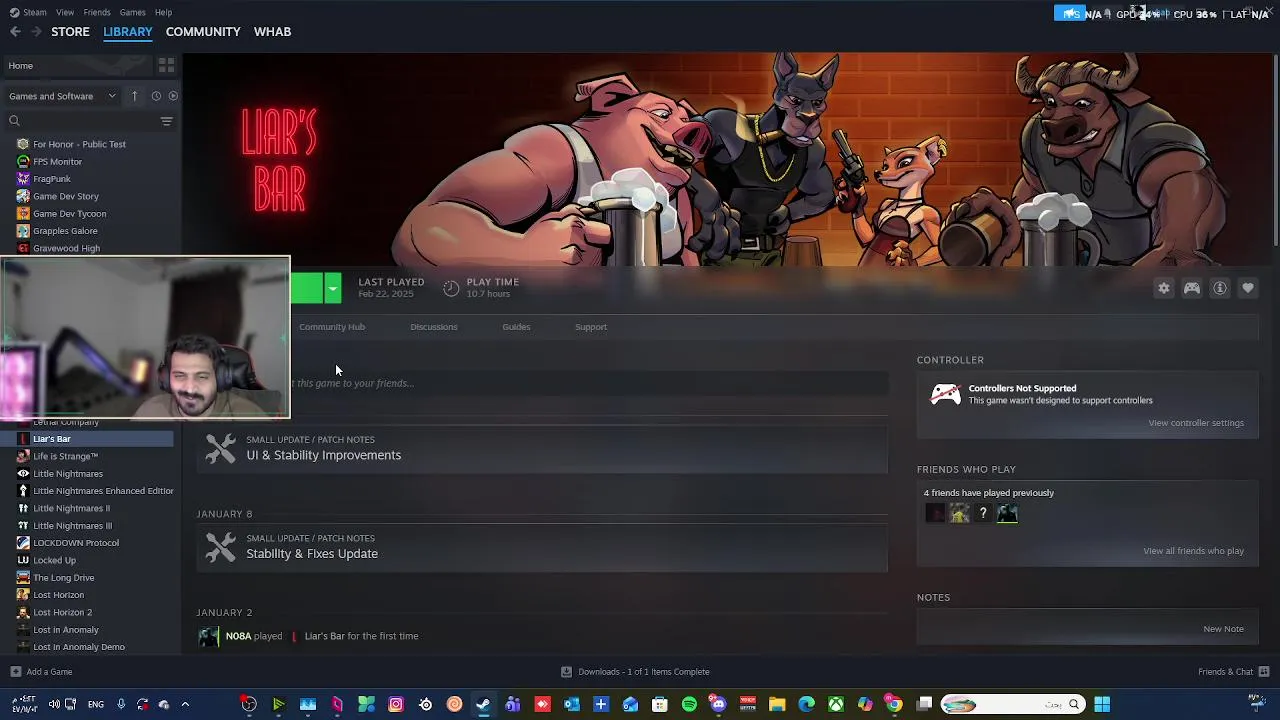Go back with the navigation arrow
The width and height of the screenshot is (1280, 720).
coord(15,32)
